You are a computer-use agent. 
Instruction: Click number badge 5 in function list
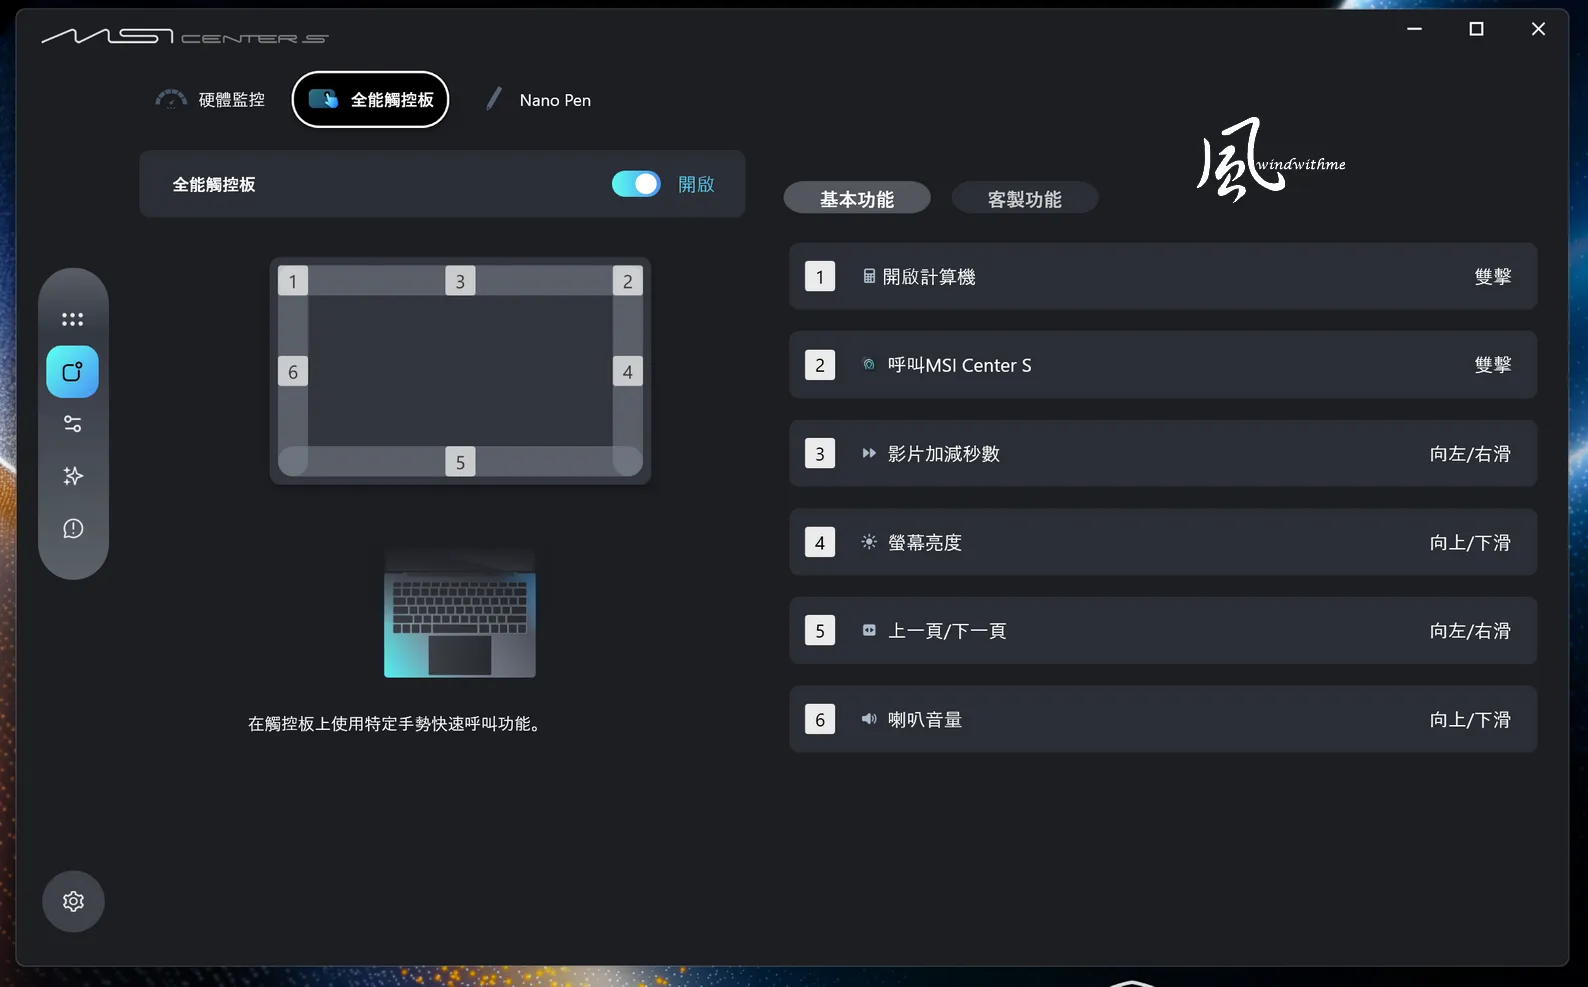pyautogui.click(x=820, y=630)
